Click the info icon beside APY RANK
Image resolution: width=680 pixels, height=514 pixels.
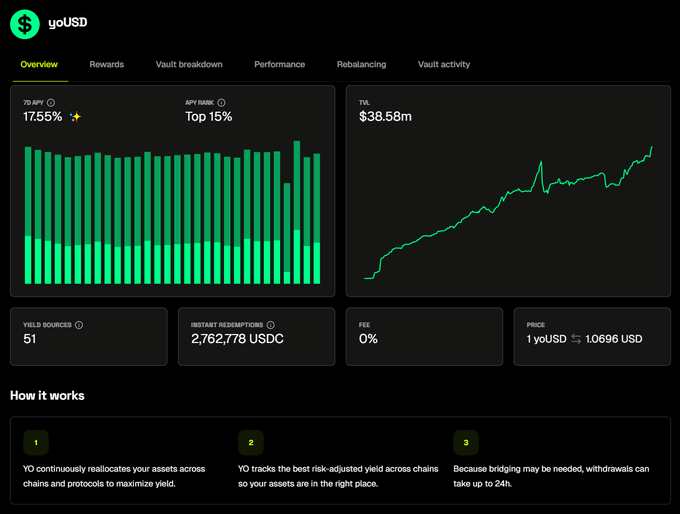click(x=221, y=102)
